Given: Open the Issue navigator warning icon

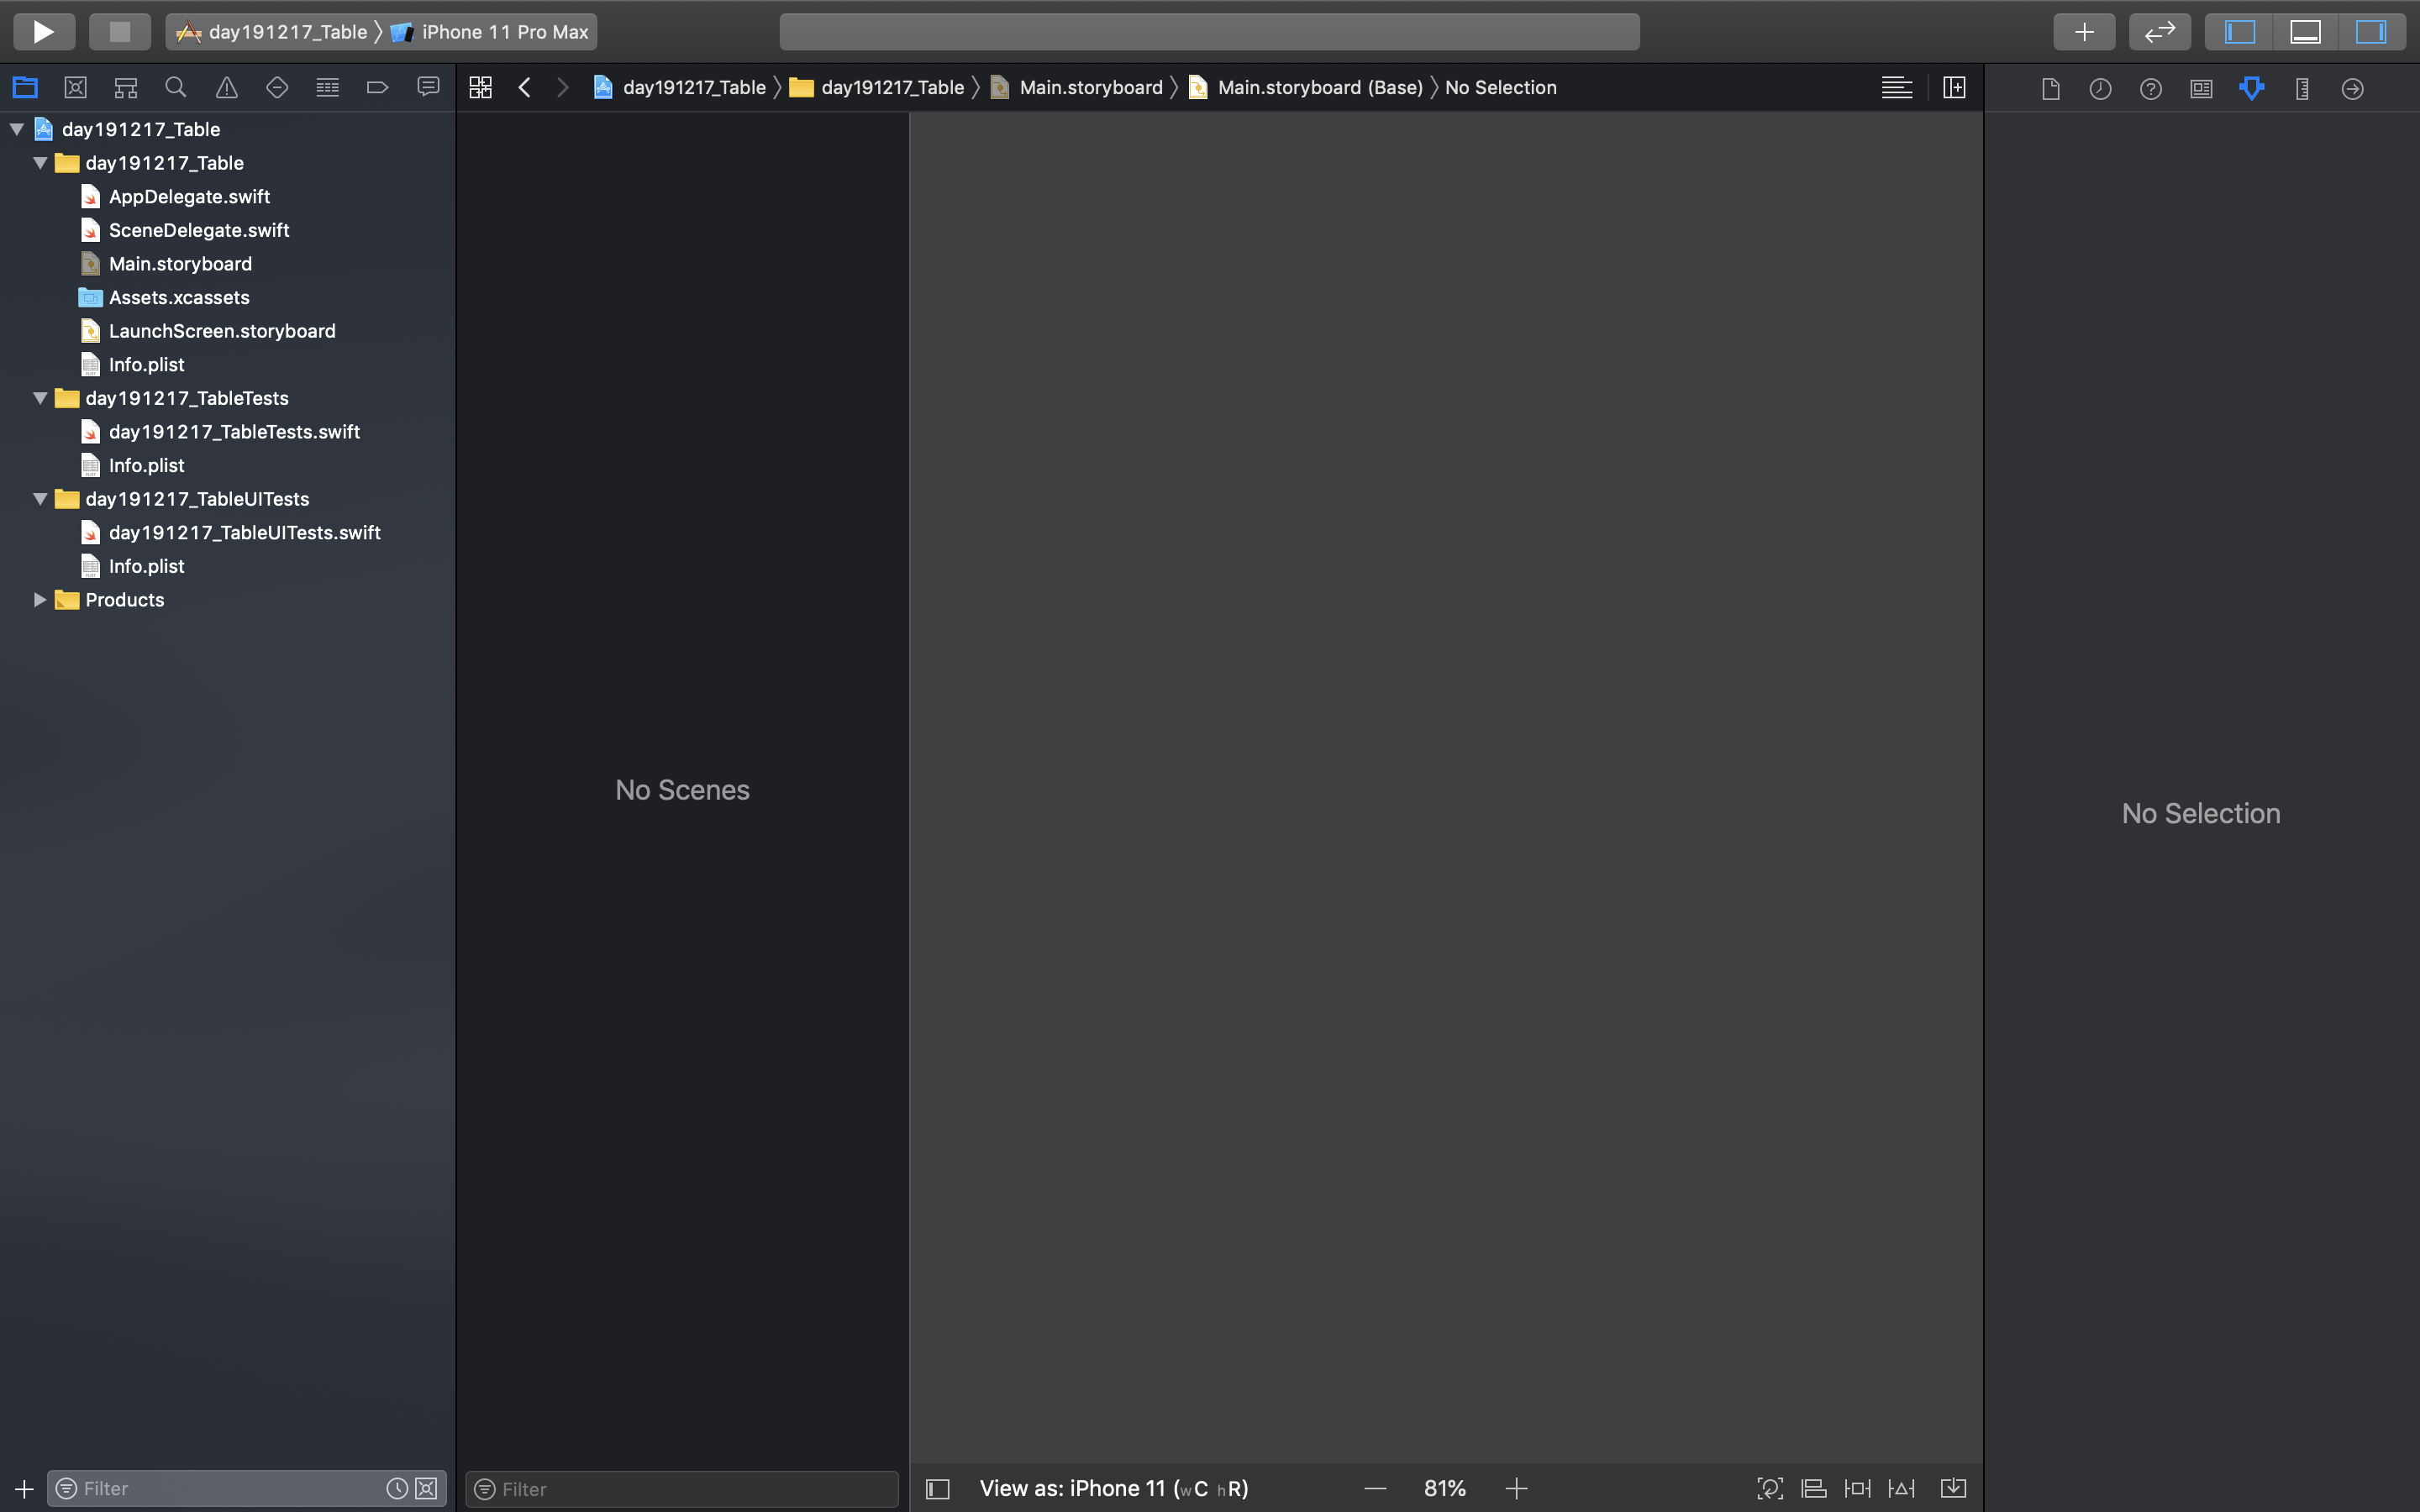Looking at the screenshot, I should point(227,88).
